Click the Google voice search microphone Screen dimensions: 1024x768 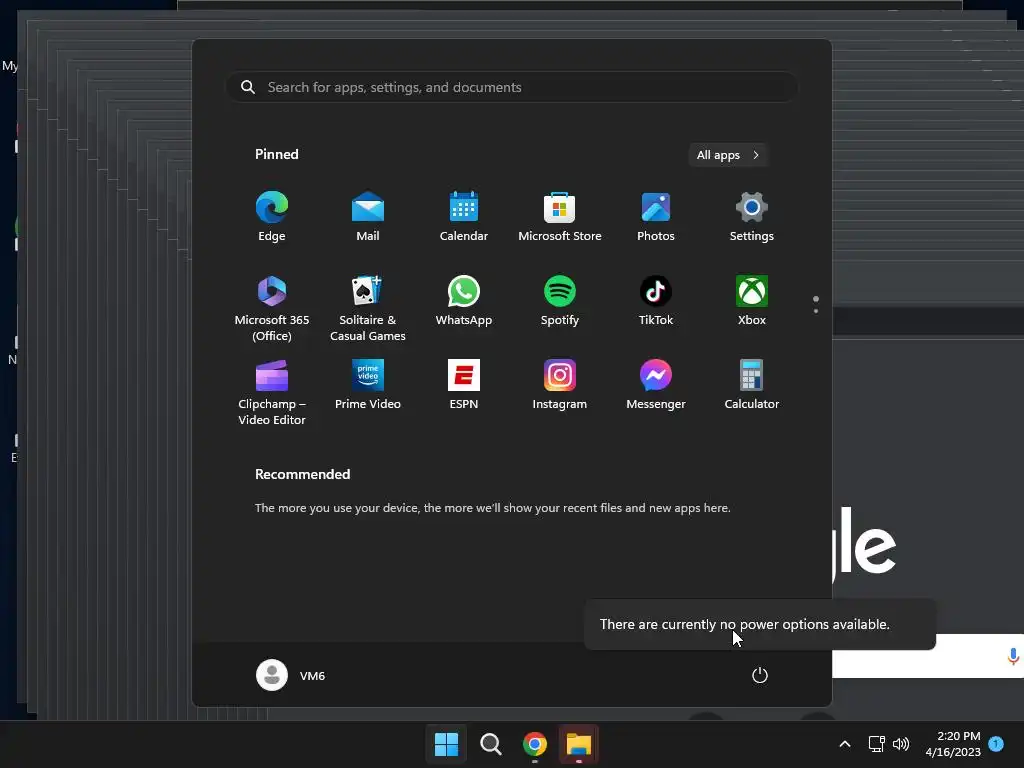point(1013,656)
